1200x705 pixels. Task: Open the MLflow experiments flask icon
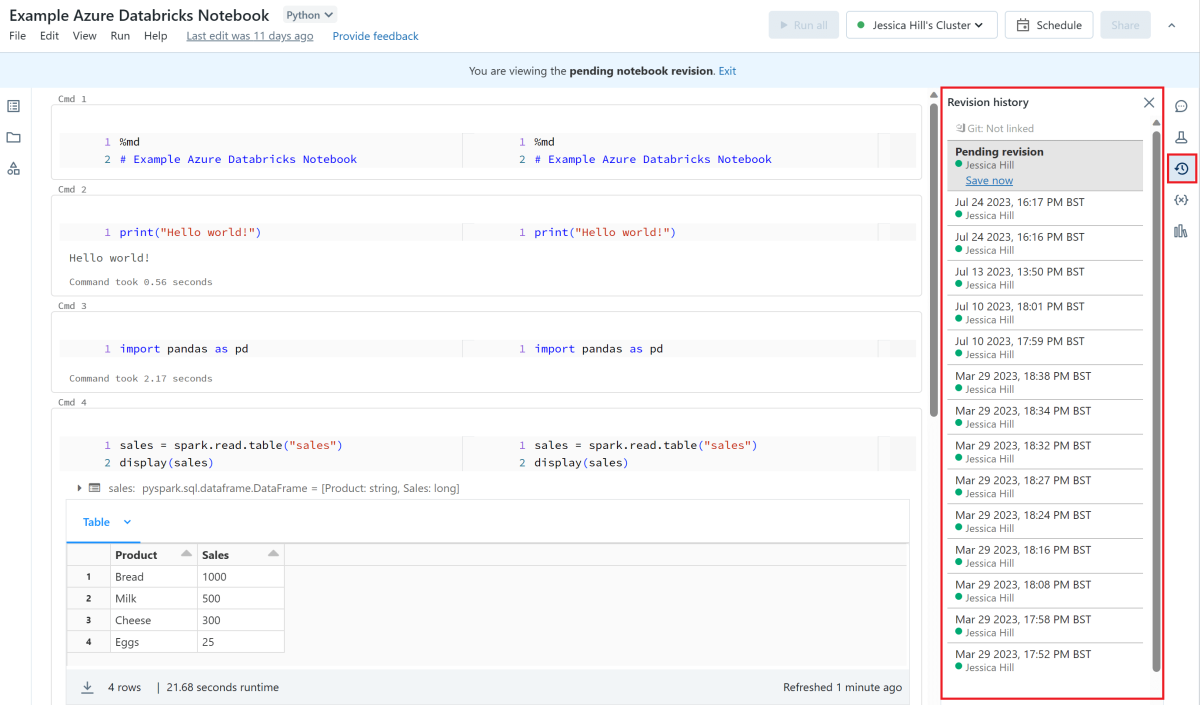coord(1181,137)
